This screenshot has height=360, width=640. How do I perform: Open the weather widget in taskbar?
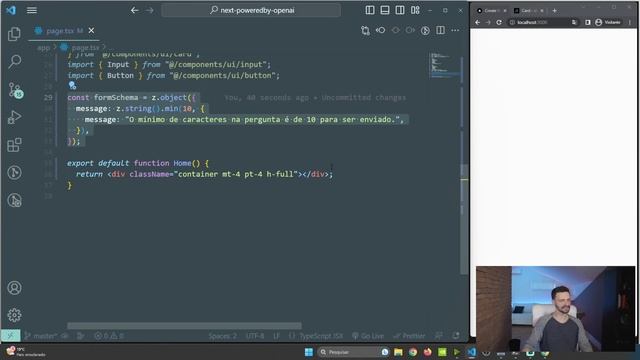click(25, 352)
